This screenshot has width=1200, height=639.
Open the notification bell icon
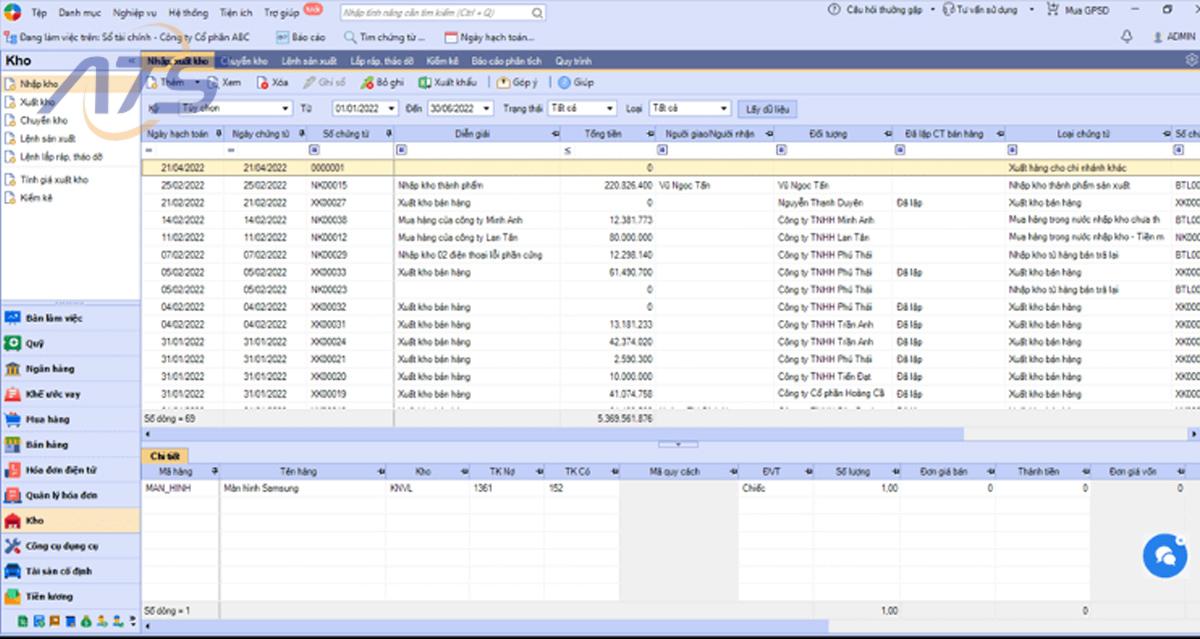[x=1127, y=37]
